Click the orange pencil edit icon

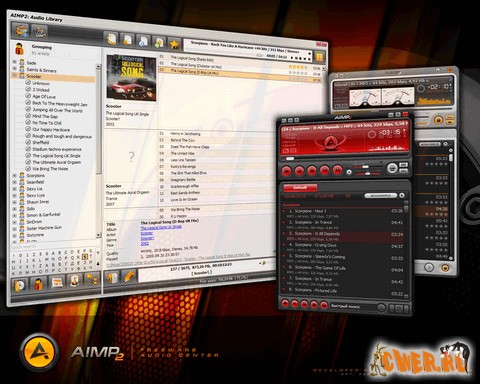coord(128,277)
